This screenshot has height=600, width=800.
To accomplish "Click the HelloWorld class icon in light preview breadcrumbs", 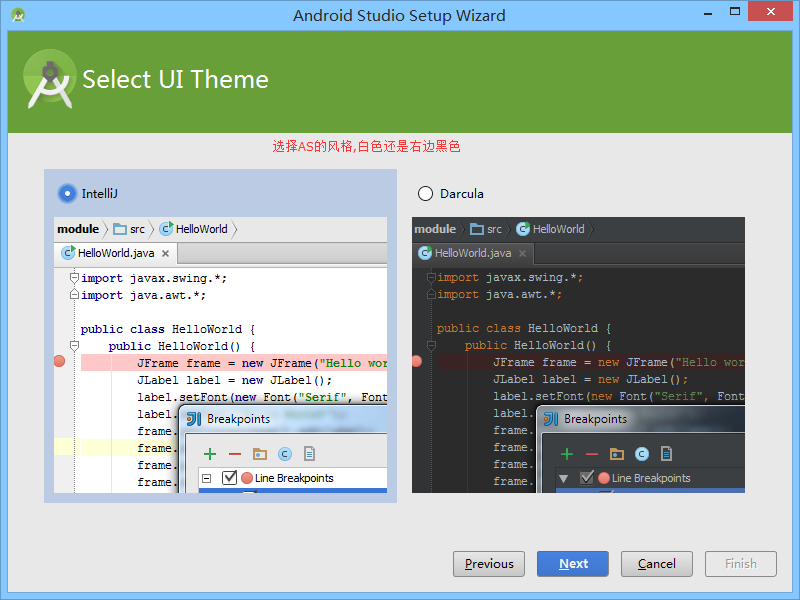I will [166, 228].
